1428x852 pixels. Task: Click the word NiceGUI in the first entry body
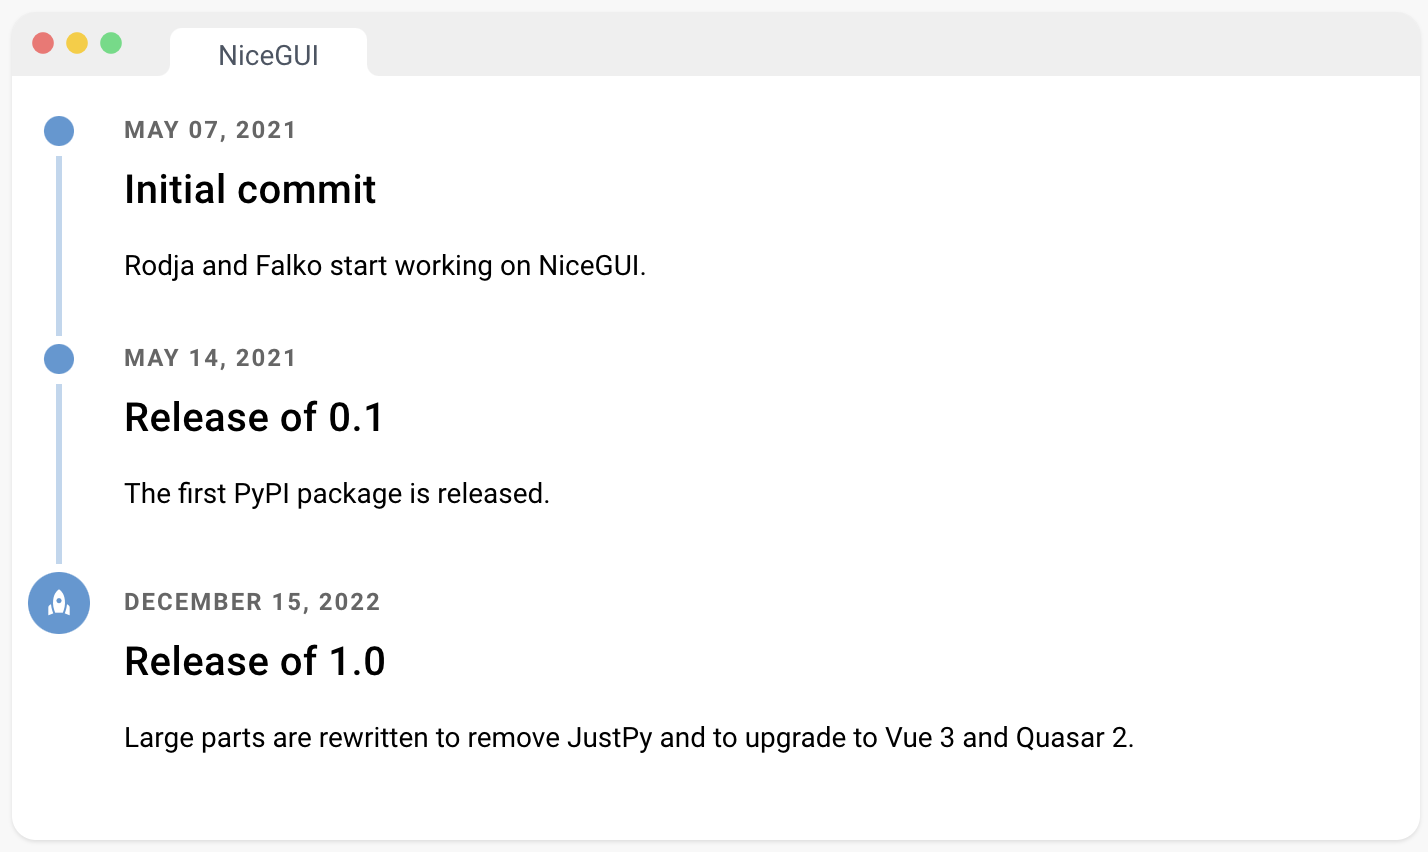point(590,266)
